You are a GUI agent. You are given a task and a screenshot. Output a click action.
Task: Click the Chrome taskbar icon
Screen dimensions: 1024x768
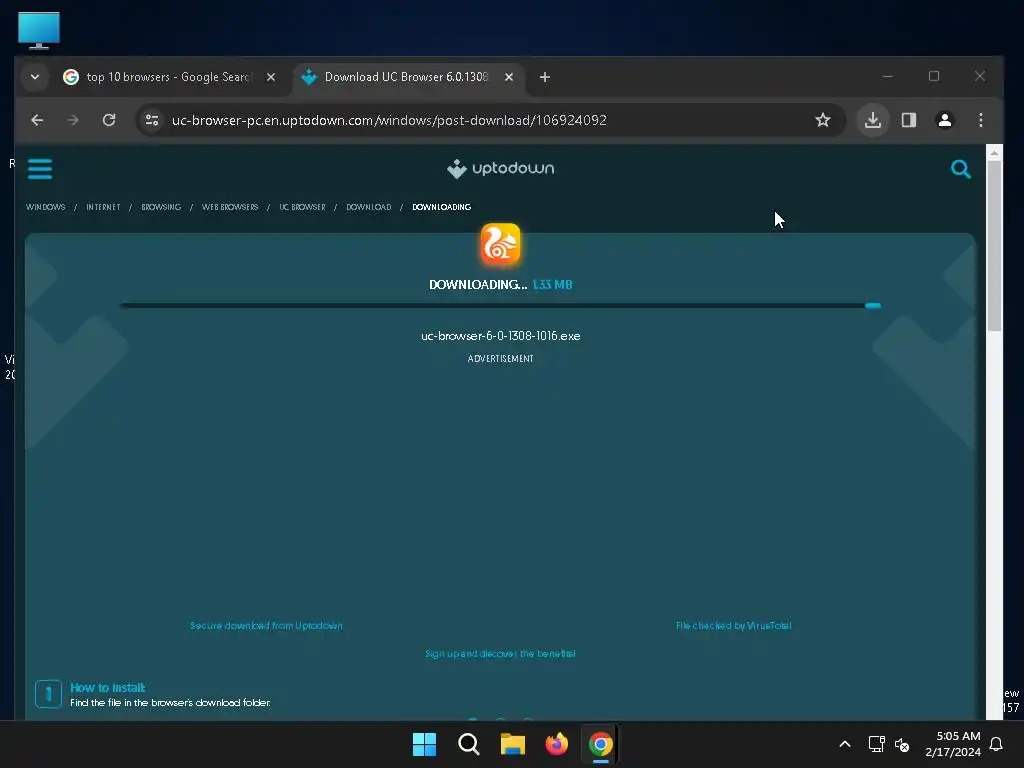point(600,744)
